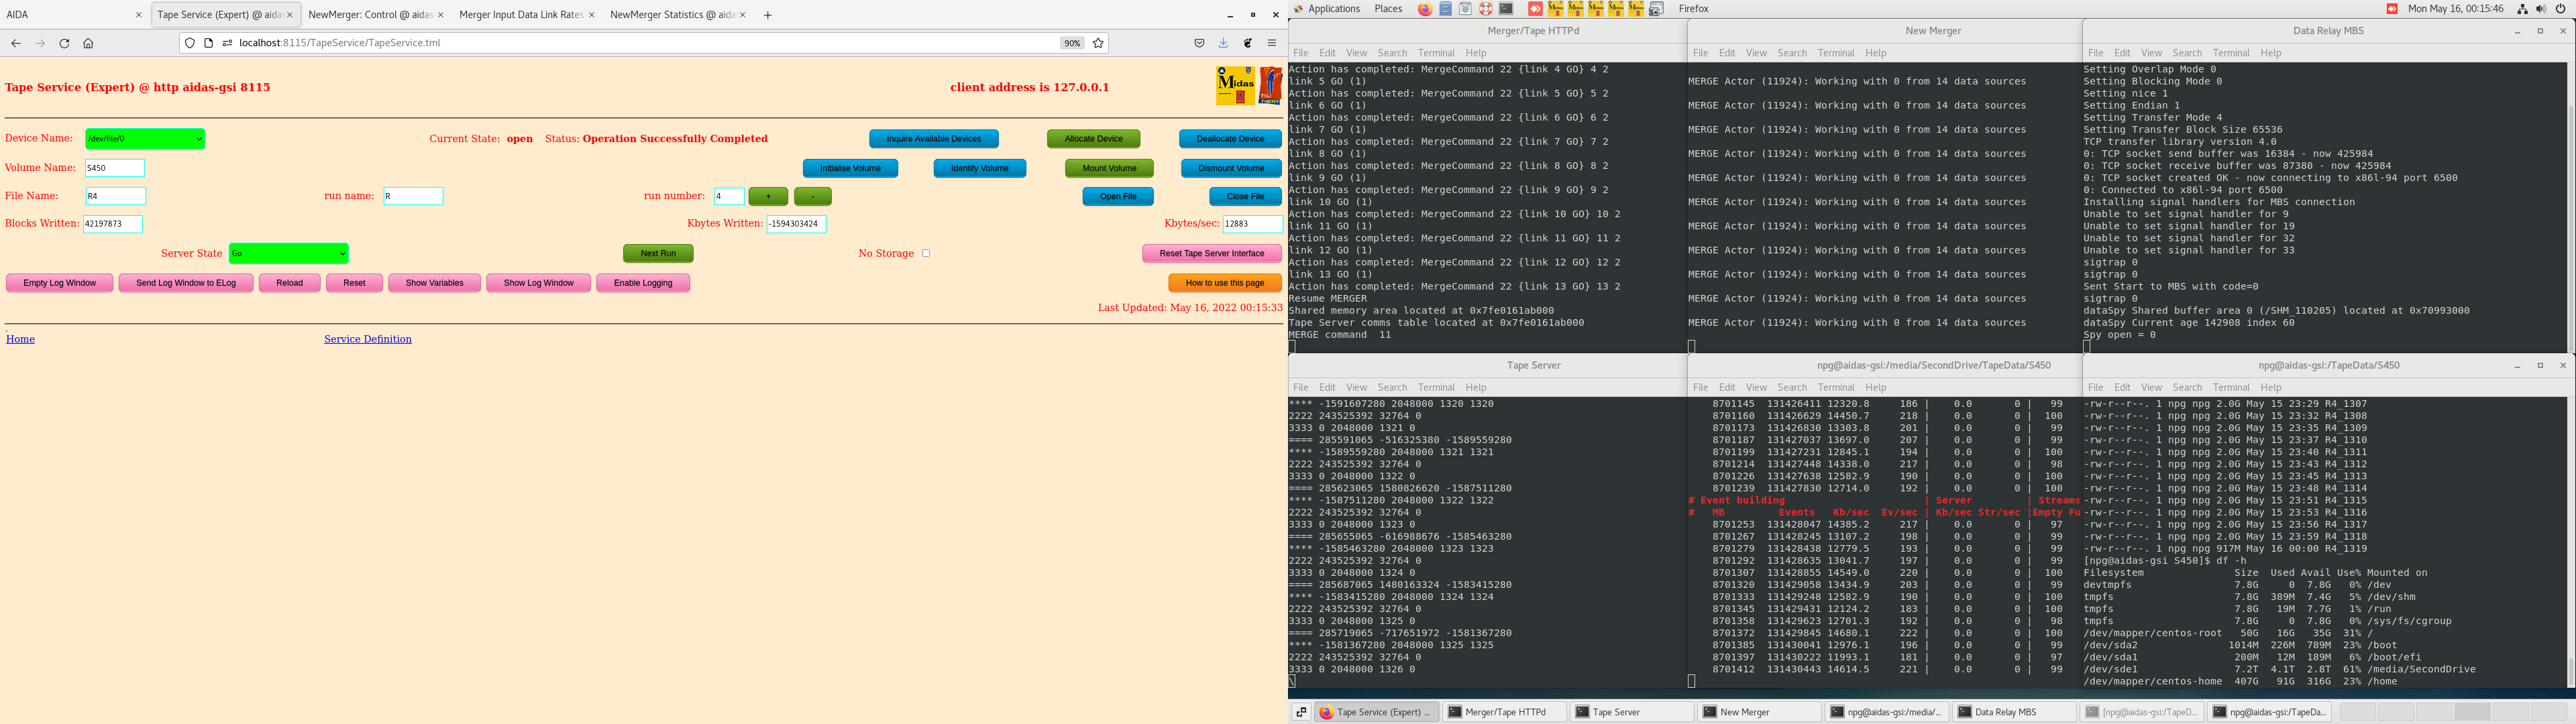
Task: Click the Allocate Device button
Action: pos(1093,139)
